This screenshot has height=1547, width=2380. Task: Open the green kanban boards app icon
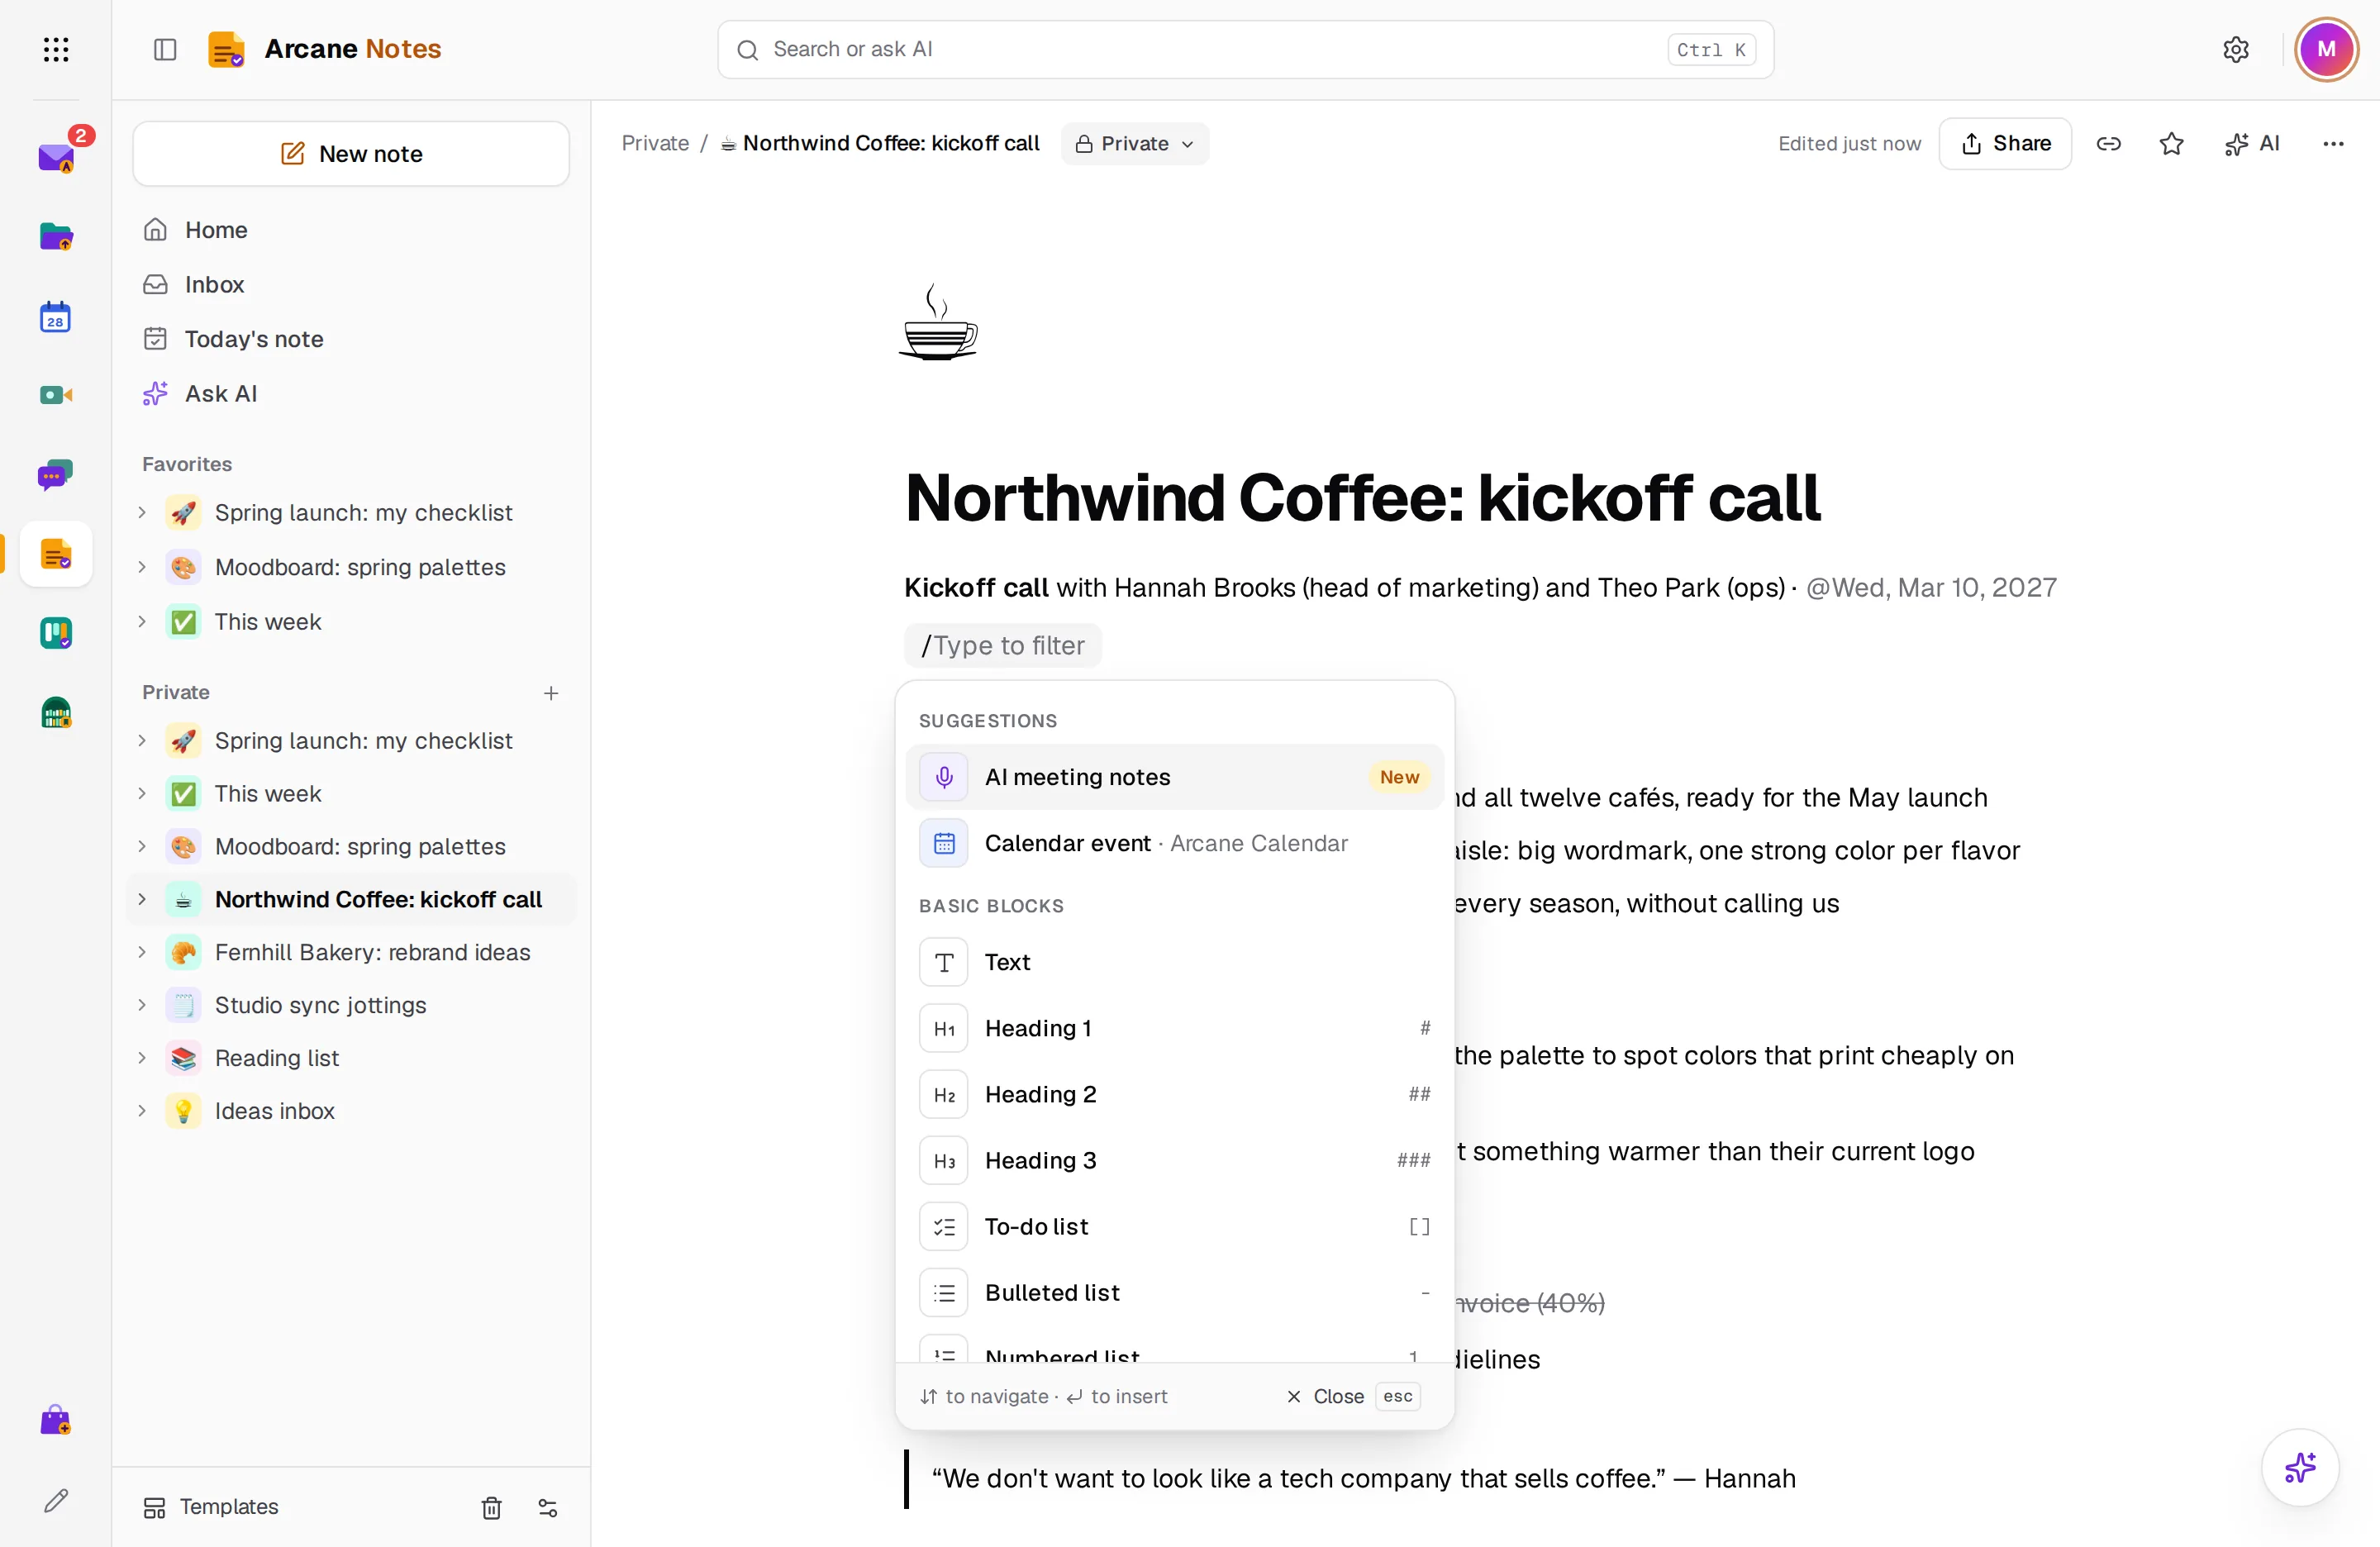(x=56, y=633)
